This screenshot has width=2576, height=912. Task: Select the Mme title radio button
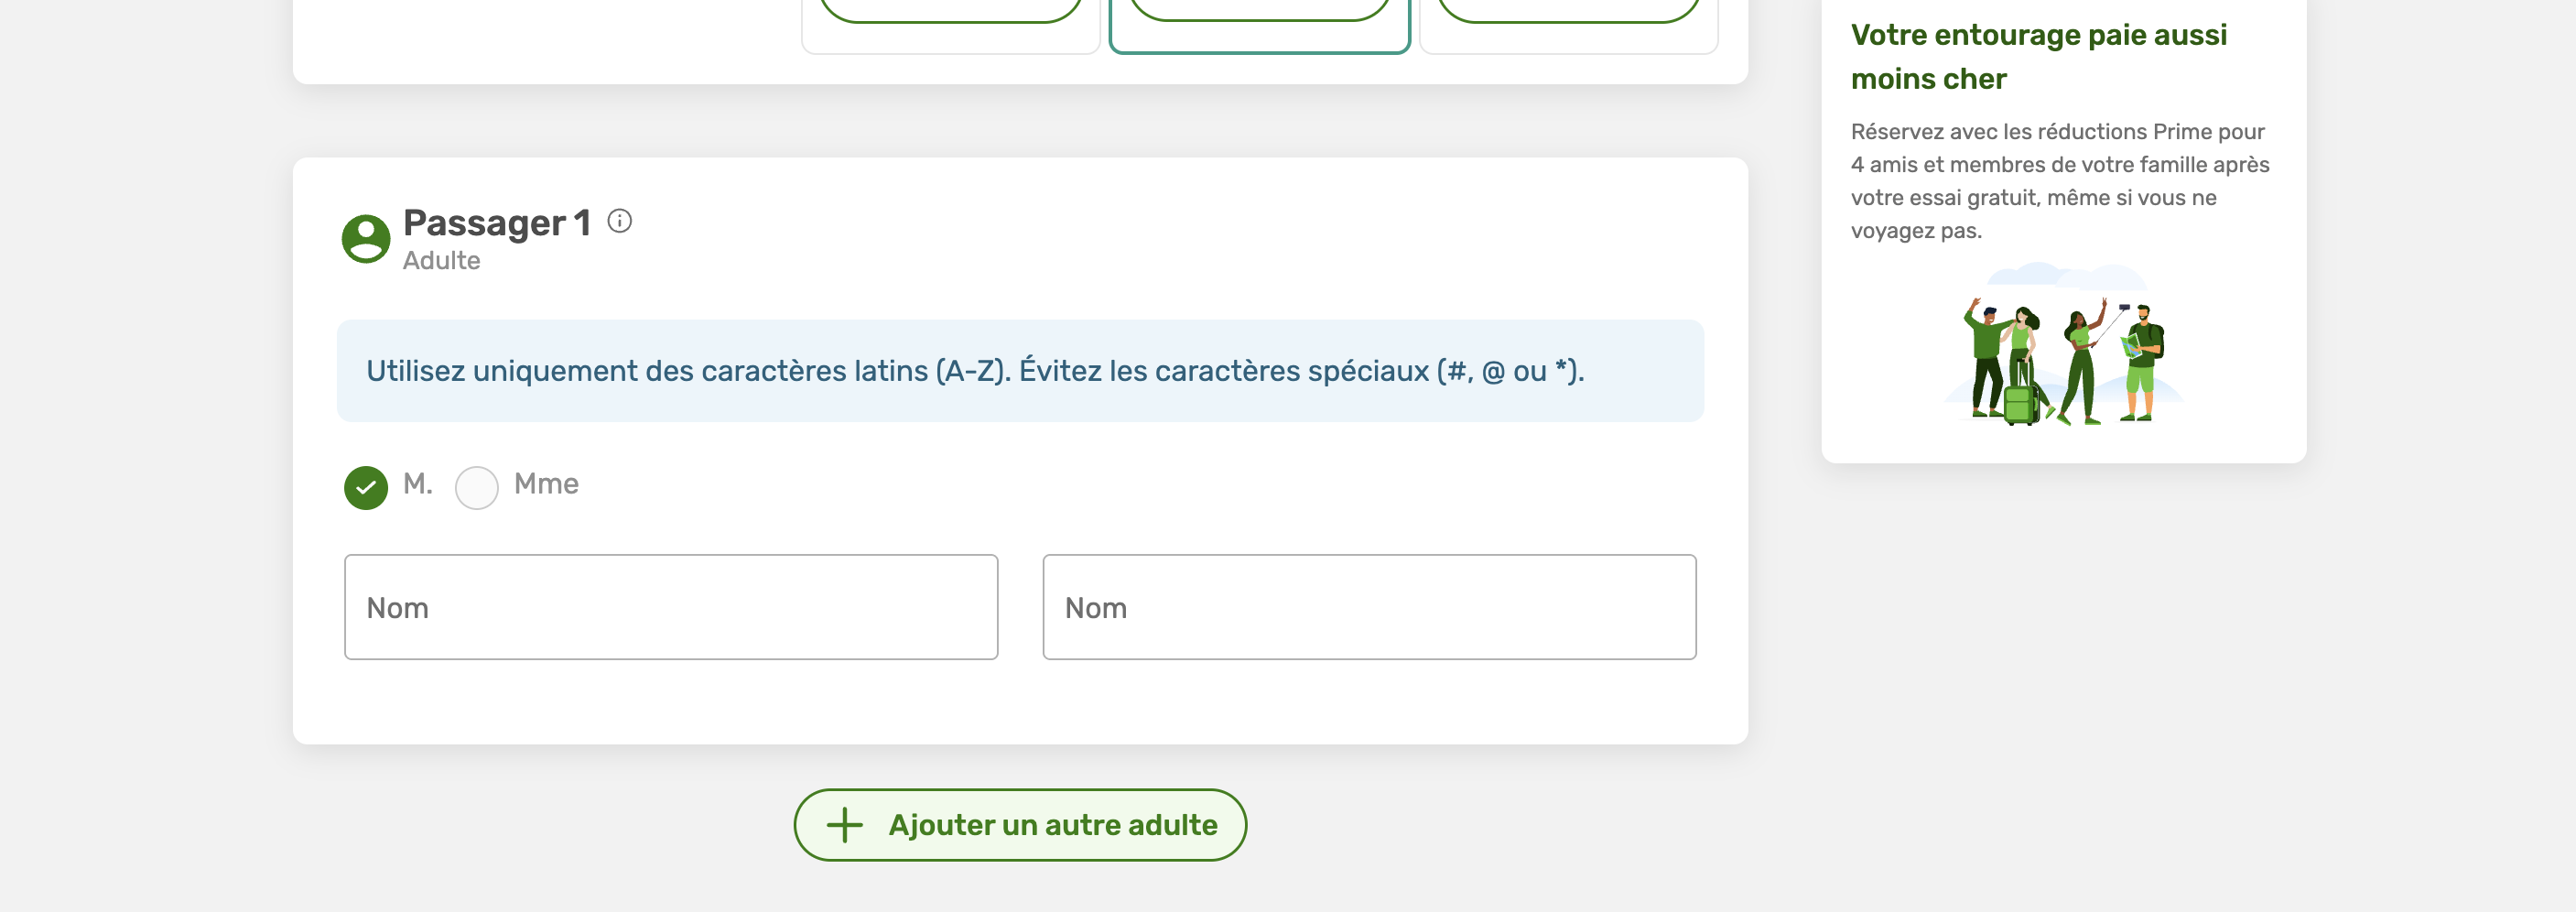point(477,488)
